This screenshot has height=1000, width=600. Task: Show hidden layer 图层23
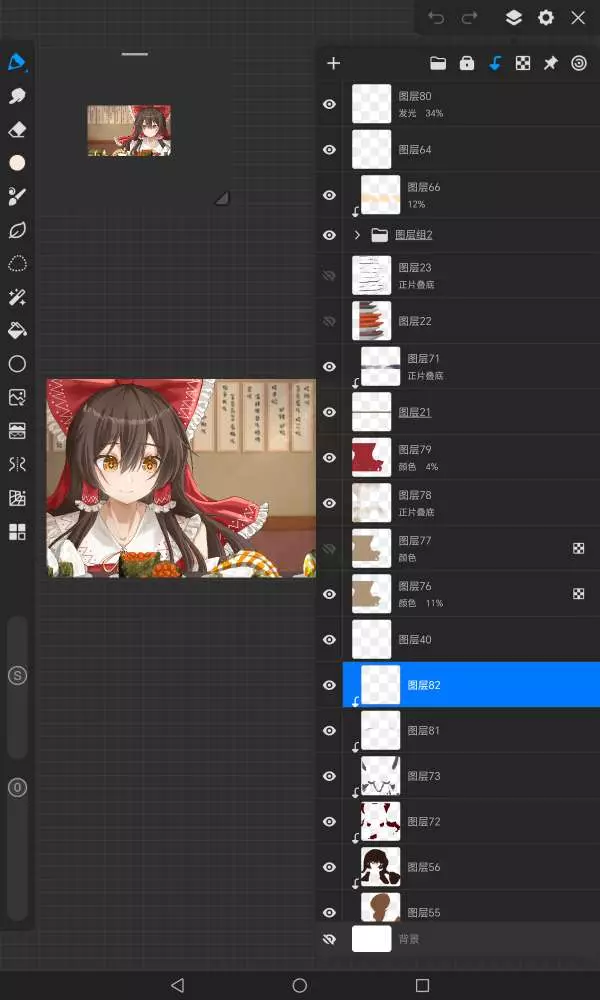click(329, 276)
